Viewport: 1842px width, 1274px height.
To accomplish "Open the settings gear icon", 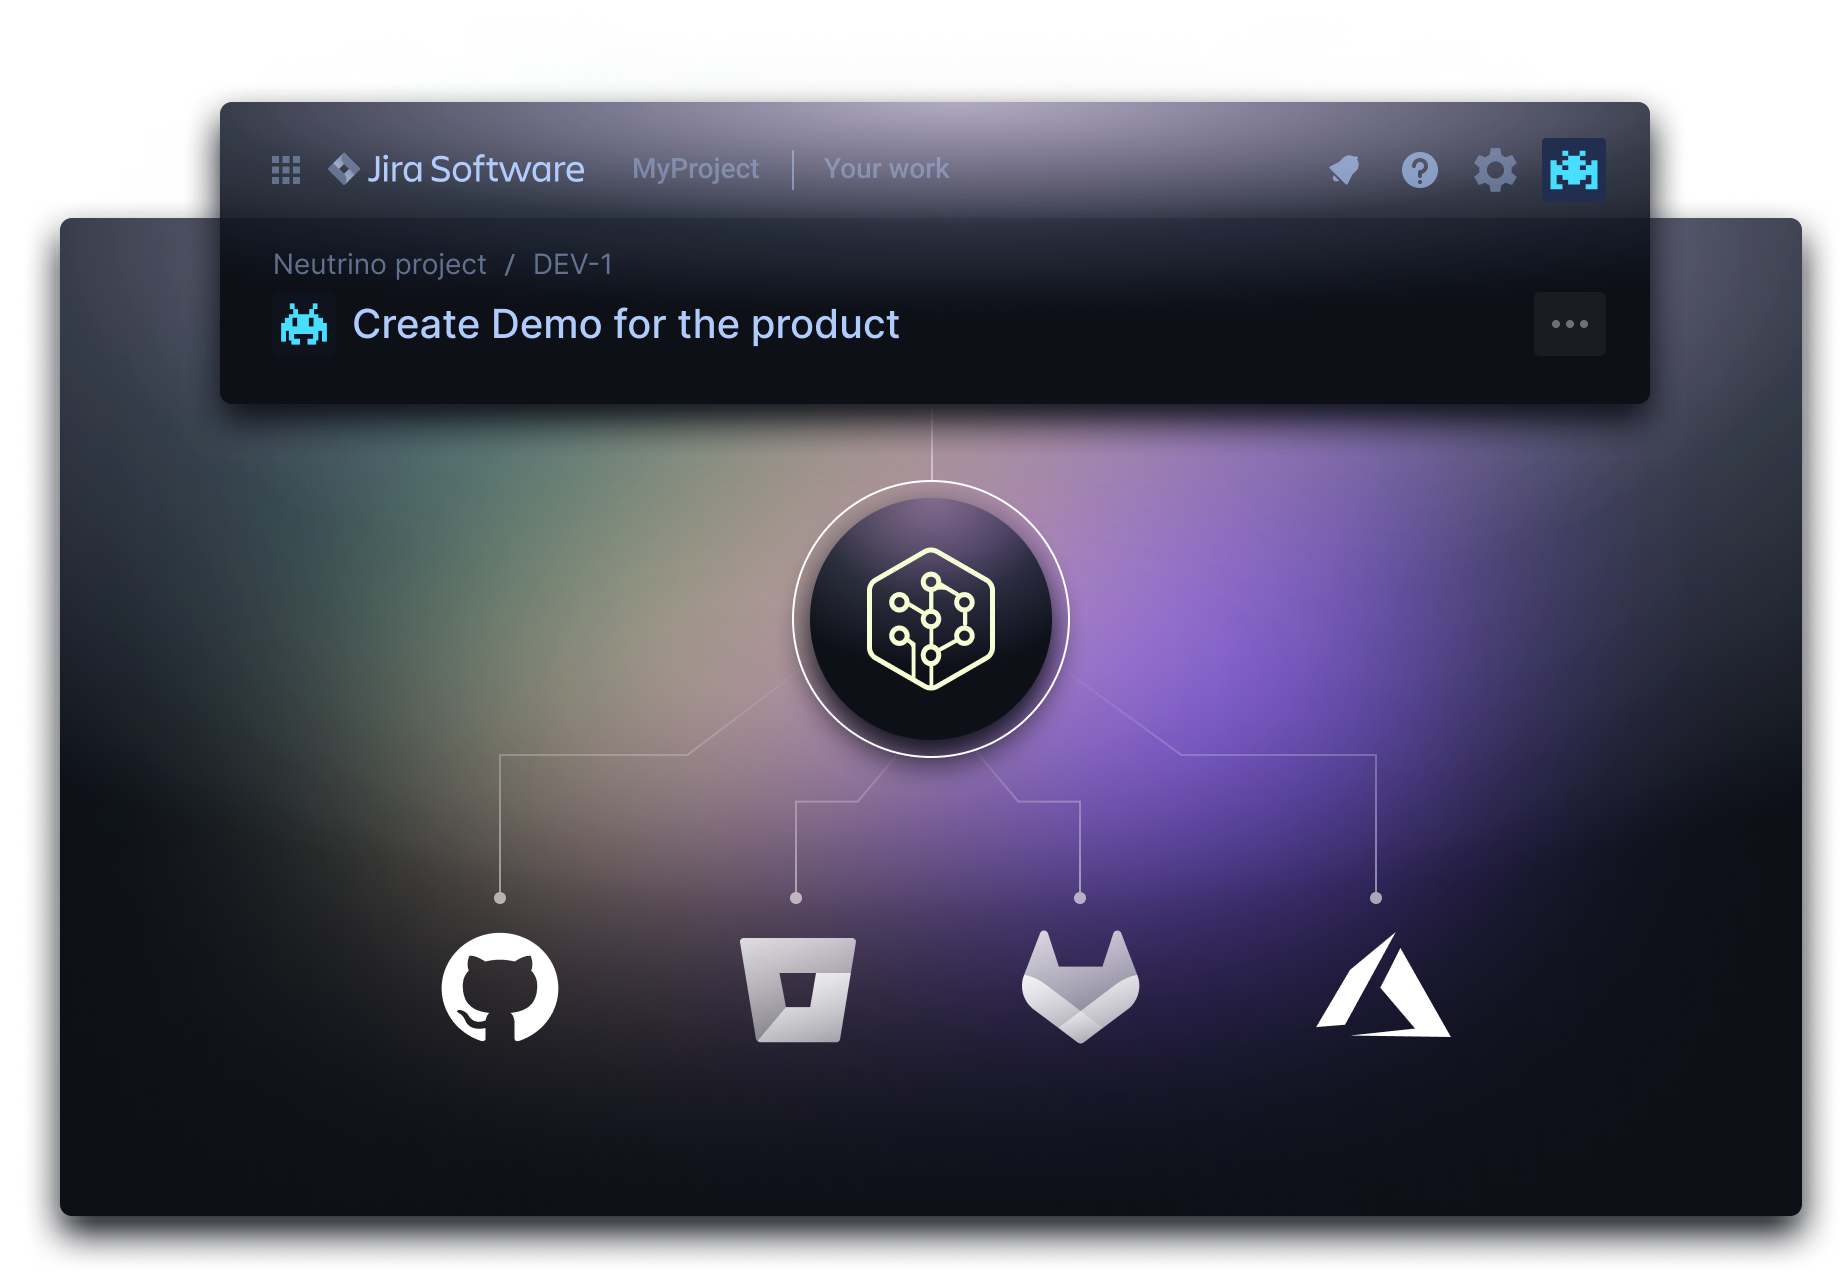I will click(1495, 170).
